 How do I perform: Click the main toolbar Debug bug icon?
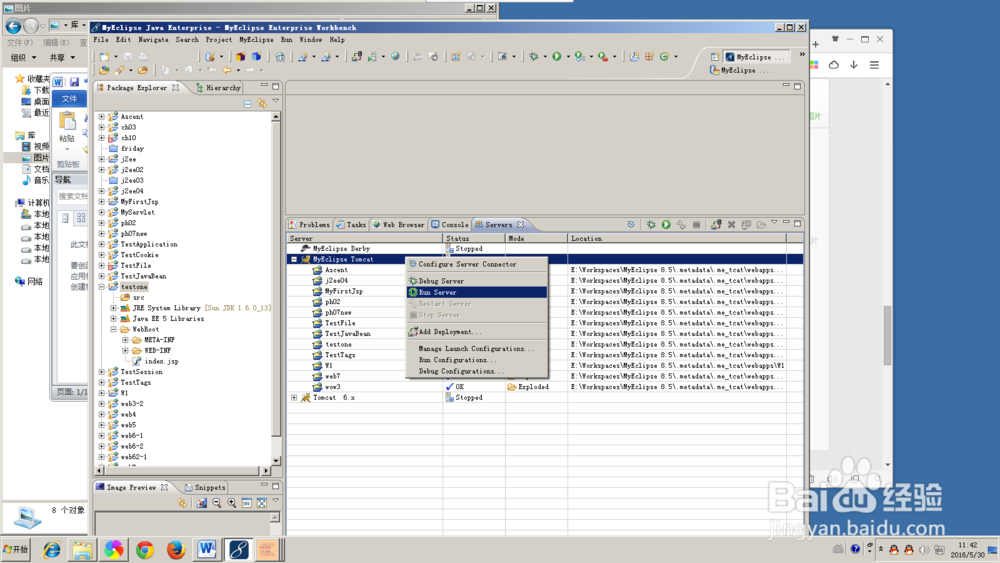(533, 57)
